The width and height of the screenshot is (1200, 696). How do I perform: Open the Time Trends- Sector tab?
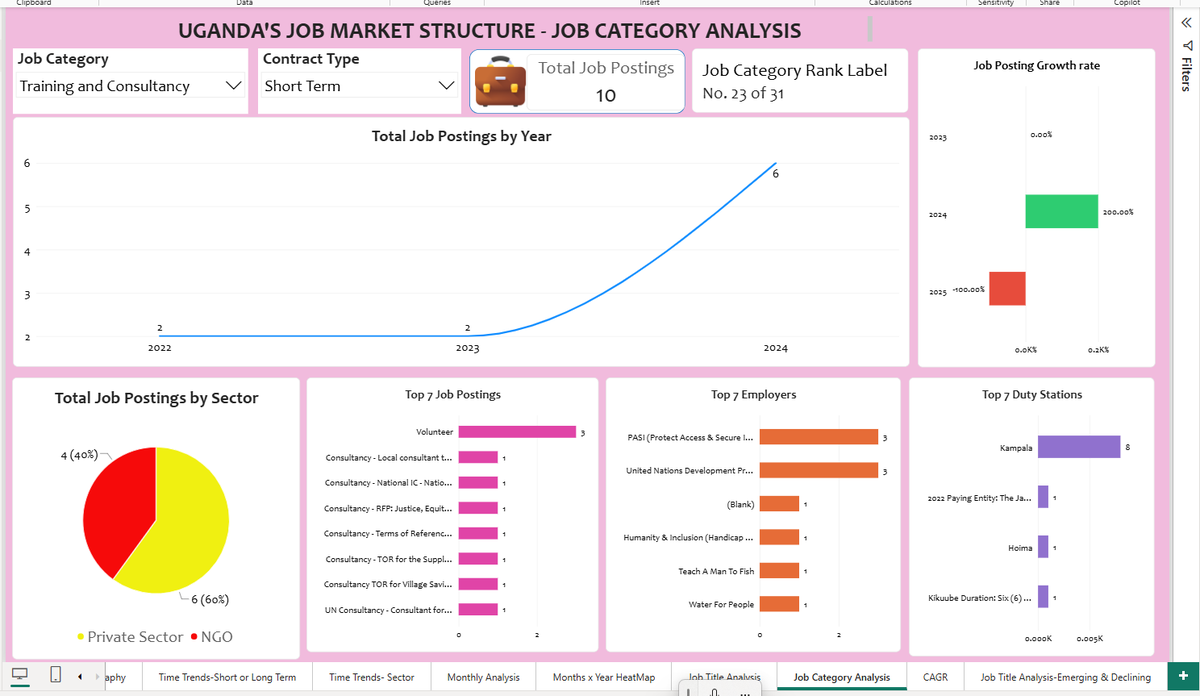371,677
